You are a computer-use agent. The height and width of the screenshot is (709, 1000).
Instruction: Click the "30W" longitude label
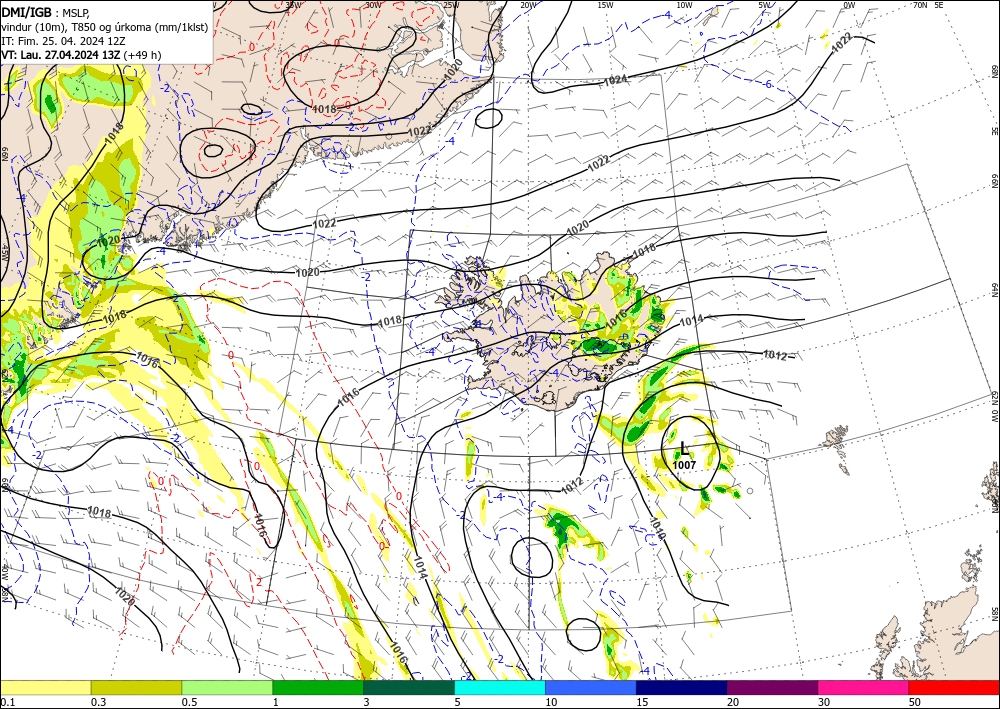coord(373,5)
